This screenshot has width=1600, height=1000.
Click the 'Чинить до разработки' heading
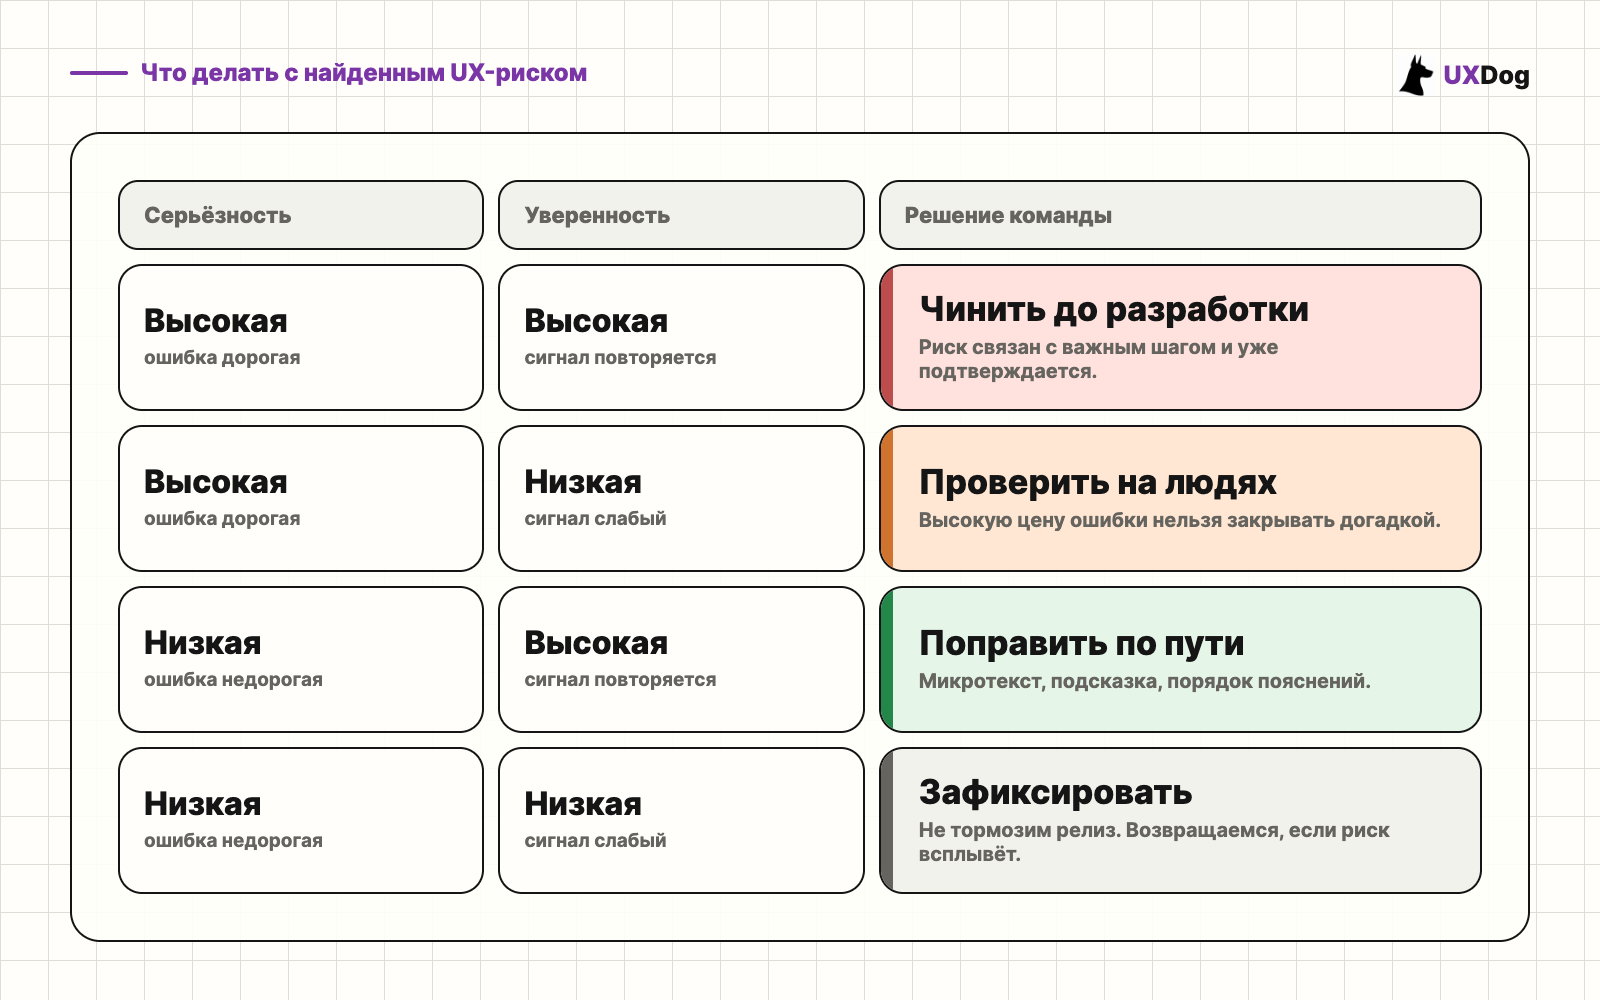coord(1114,310)
